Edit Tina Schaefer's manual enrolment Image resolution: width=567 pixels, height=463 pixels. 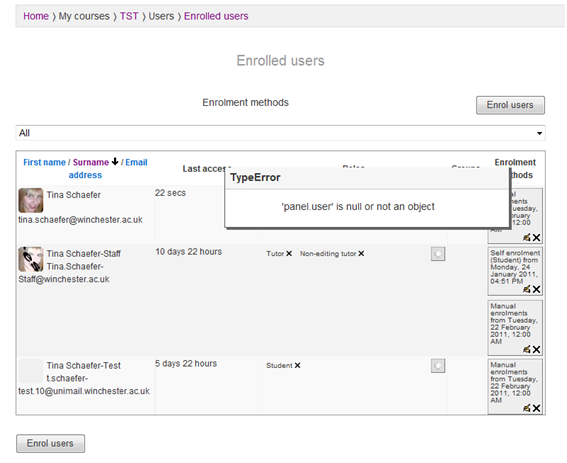coord(526,237)
